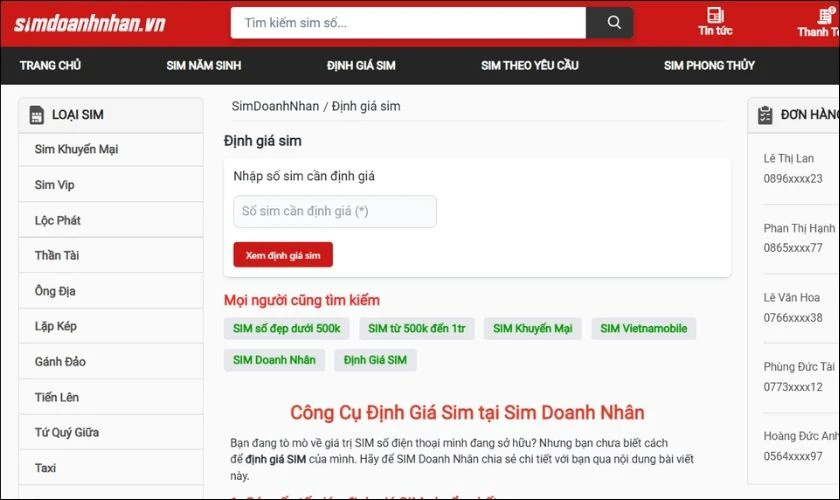
Task: Click the Thanh toán cart icon
Action: click(826, 15)
